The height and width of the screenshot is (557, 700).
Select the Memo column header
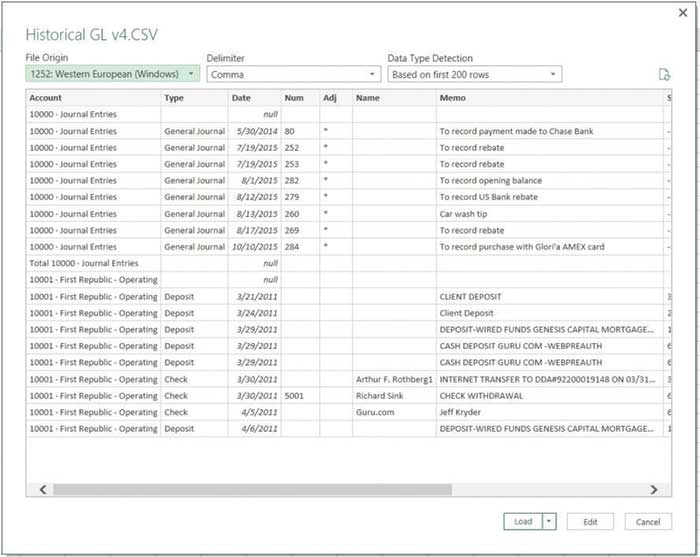point(549,98)
